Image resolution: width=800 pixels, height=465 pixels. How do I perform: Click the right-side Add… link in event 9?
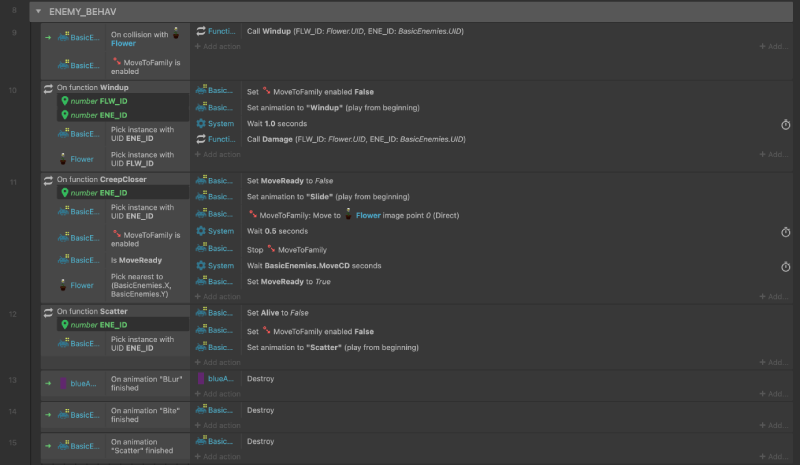click(774, 46)
